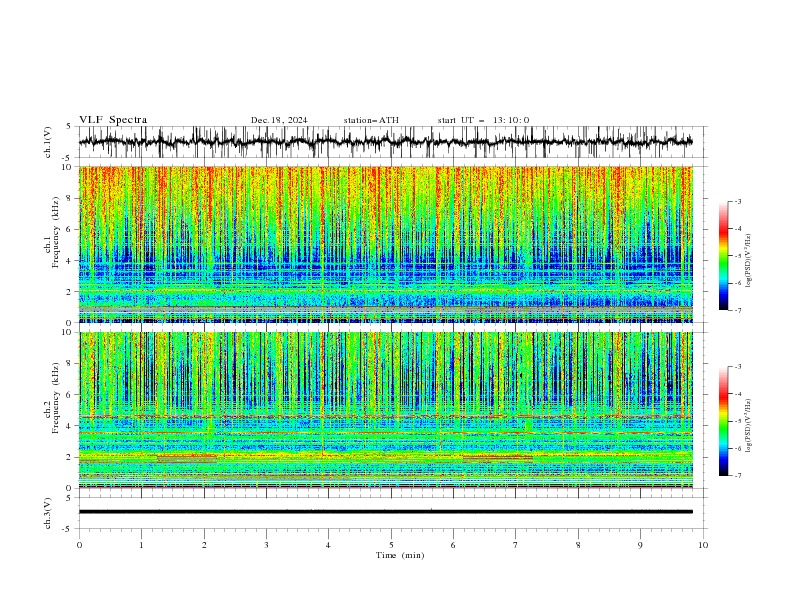Click time axis tick label '5'
Screen dimensions: 792x612
(391, 545)
